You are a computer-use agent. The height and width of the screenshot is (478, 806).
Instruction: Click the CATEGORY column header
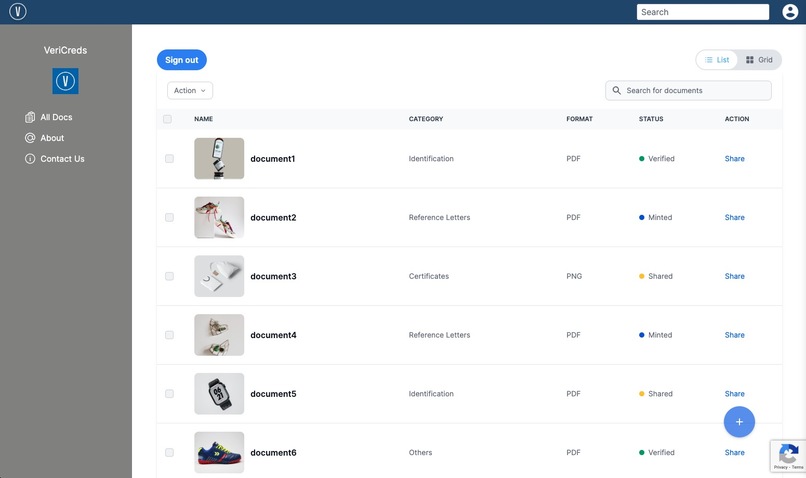tap(426, 119)
